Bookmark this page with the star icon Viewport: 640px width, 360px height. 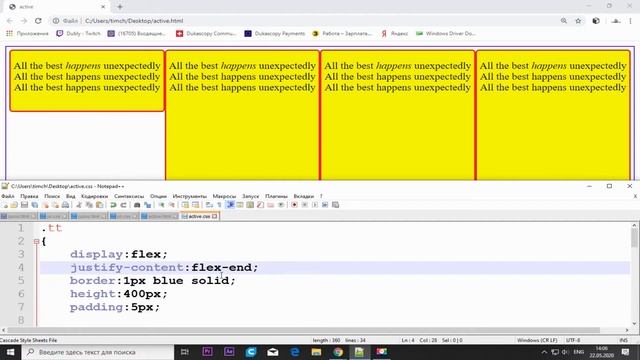click(578, 21)
